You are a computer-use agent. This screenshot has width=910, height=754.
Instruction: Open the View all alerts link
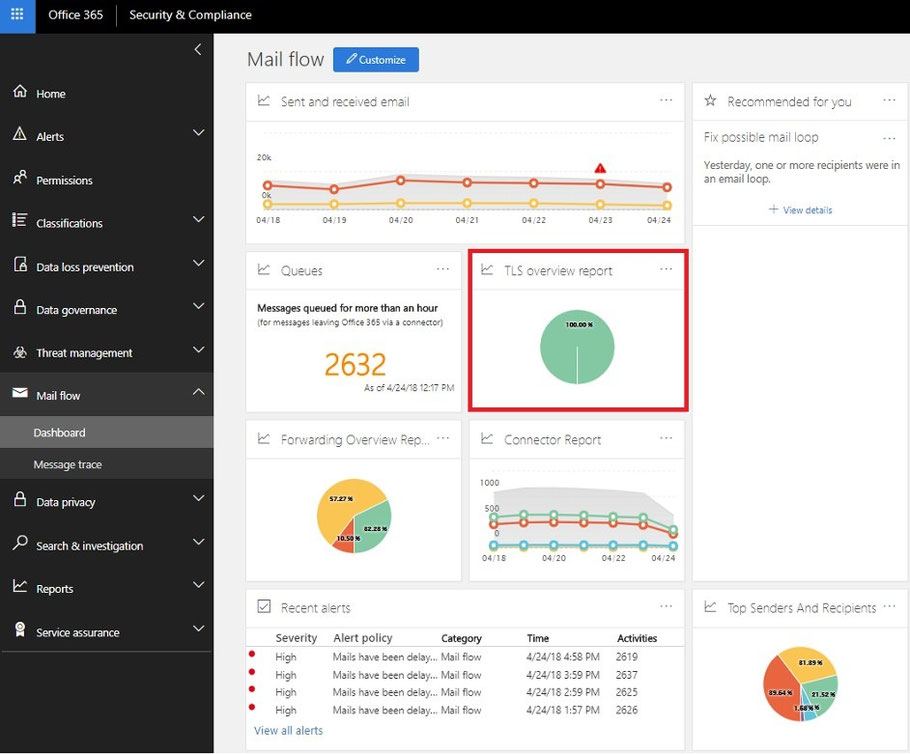[x=288, y=730]
